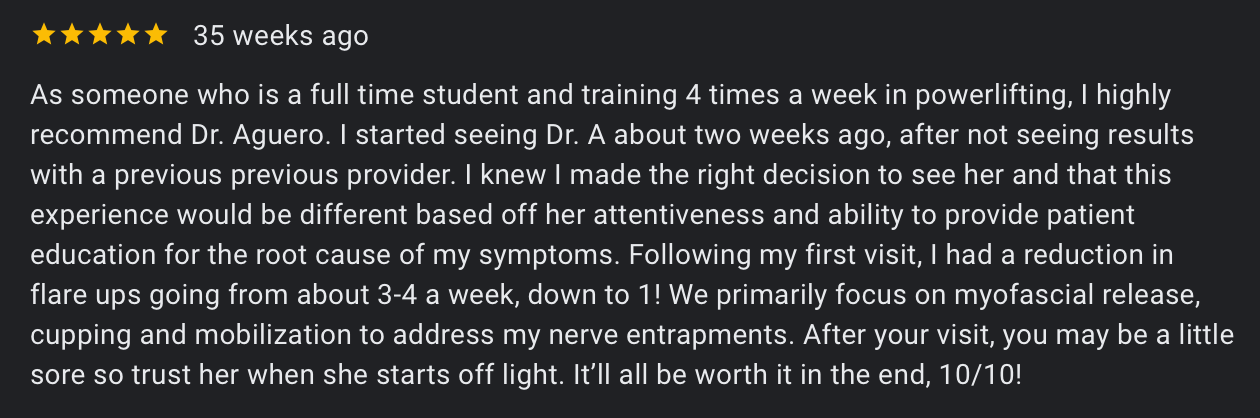
Task: Click the fifth (last) gold rating star
Action: pos(155,36)
